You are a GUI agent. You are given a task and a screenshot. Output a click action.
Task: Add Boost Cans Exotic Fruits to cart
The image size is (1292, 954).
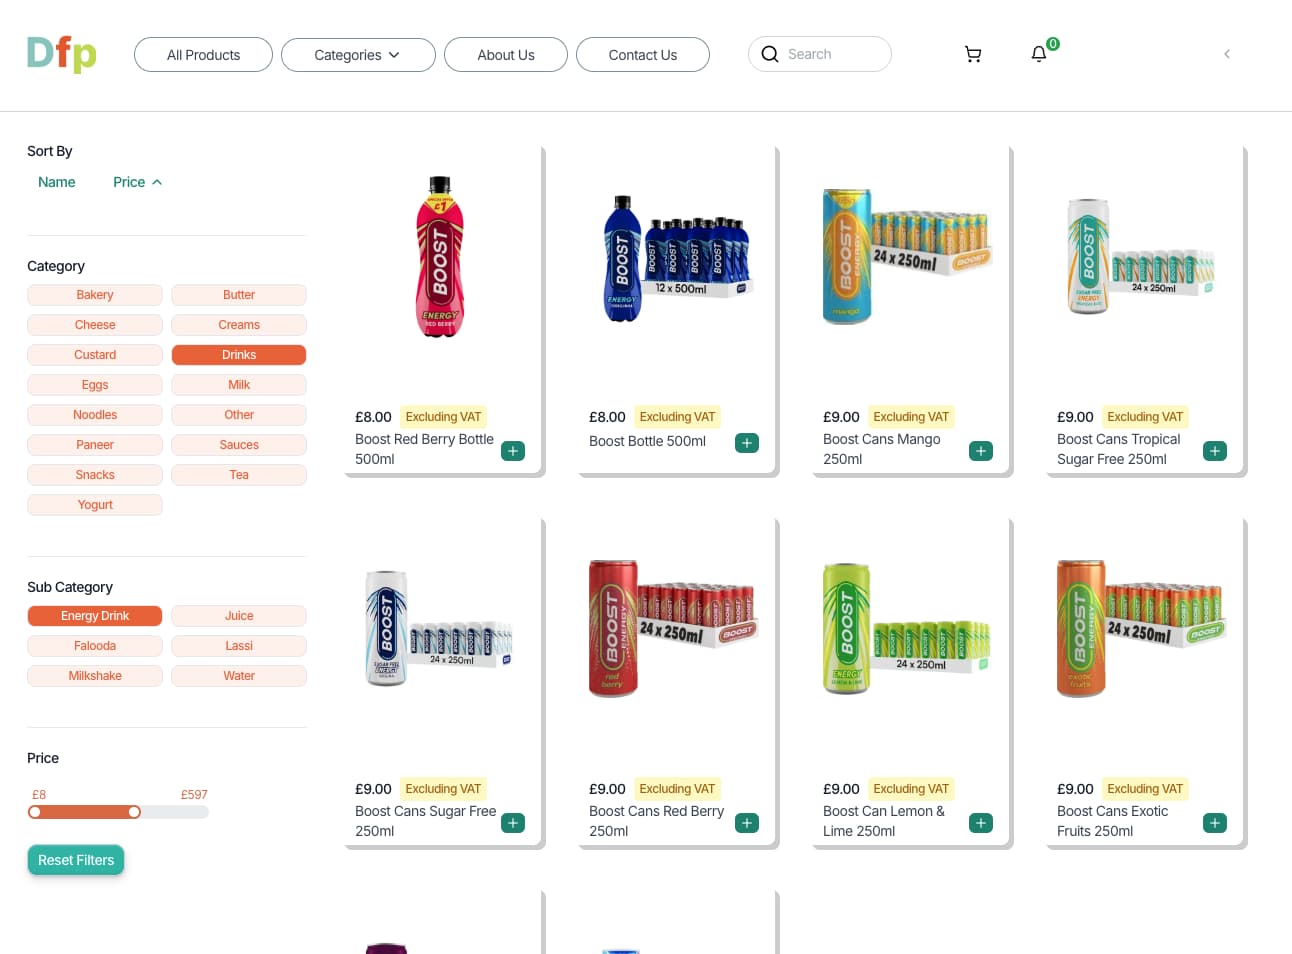[x=1215, y=823]
